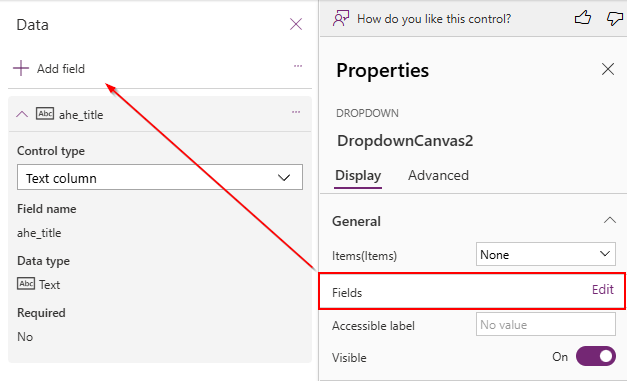Click the thumbs down feedback icon
Image resolution: width=627 pixels, height=381 pixels.
pyautogui.click(x=615, y=18)
